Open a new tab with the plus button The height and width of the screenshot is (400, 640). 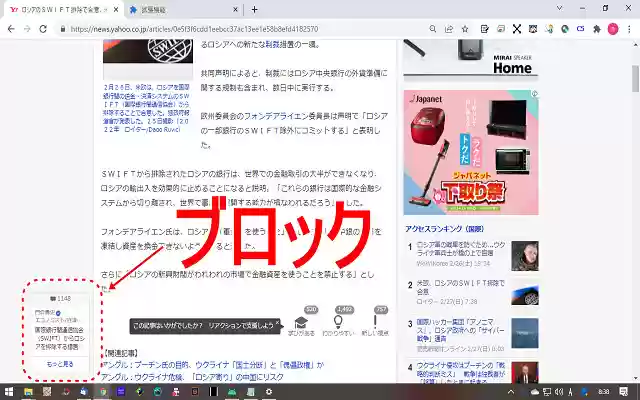[254, 9]
